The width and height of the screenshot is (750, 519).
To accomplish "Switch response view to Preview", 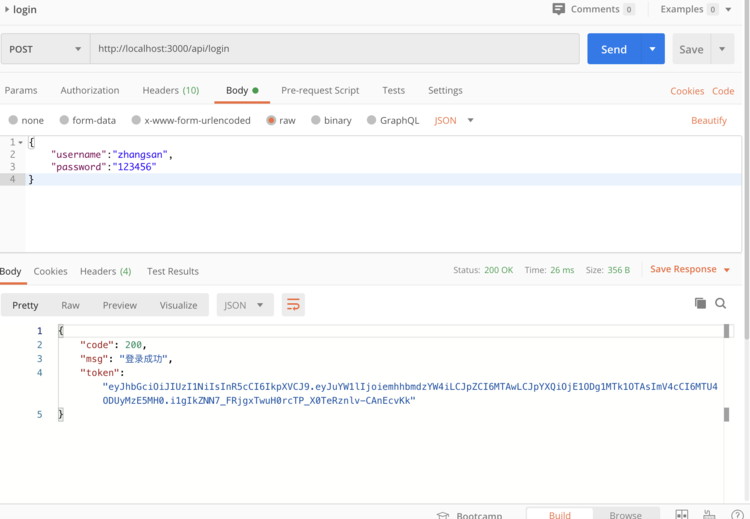I will pos(120,305).
